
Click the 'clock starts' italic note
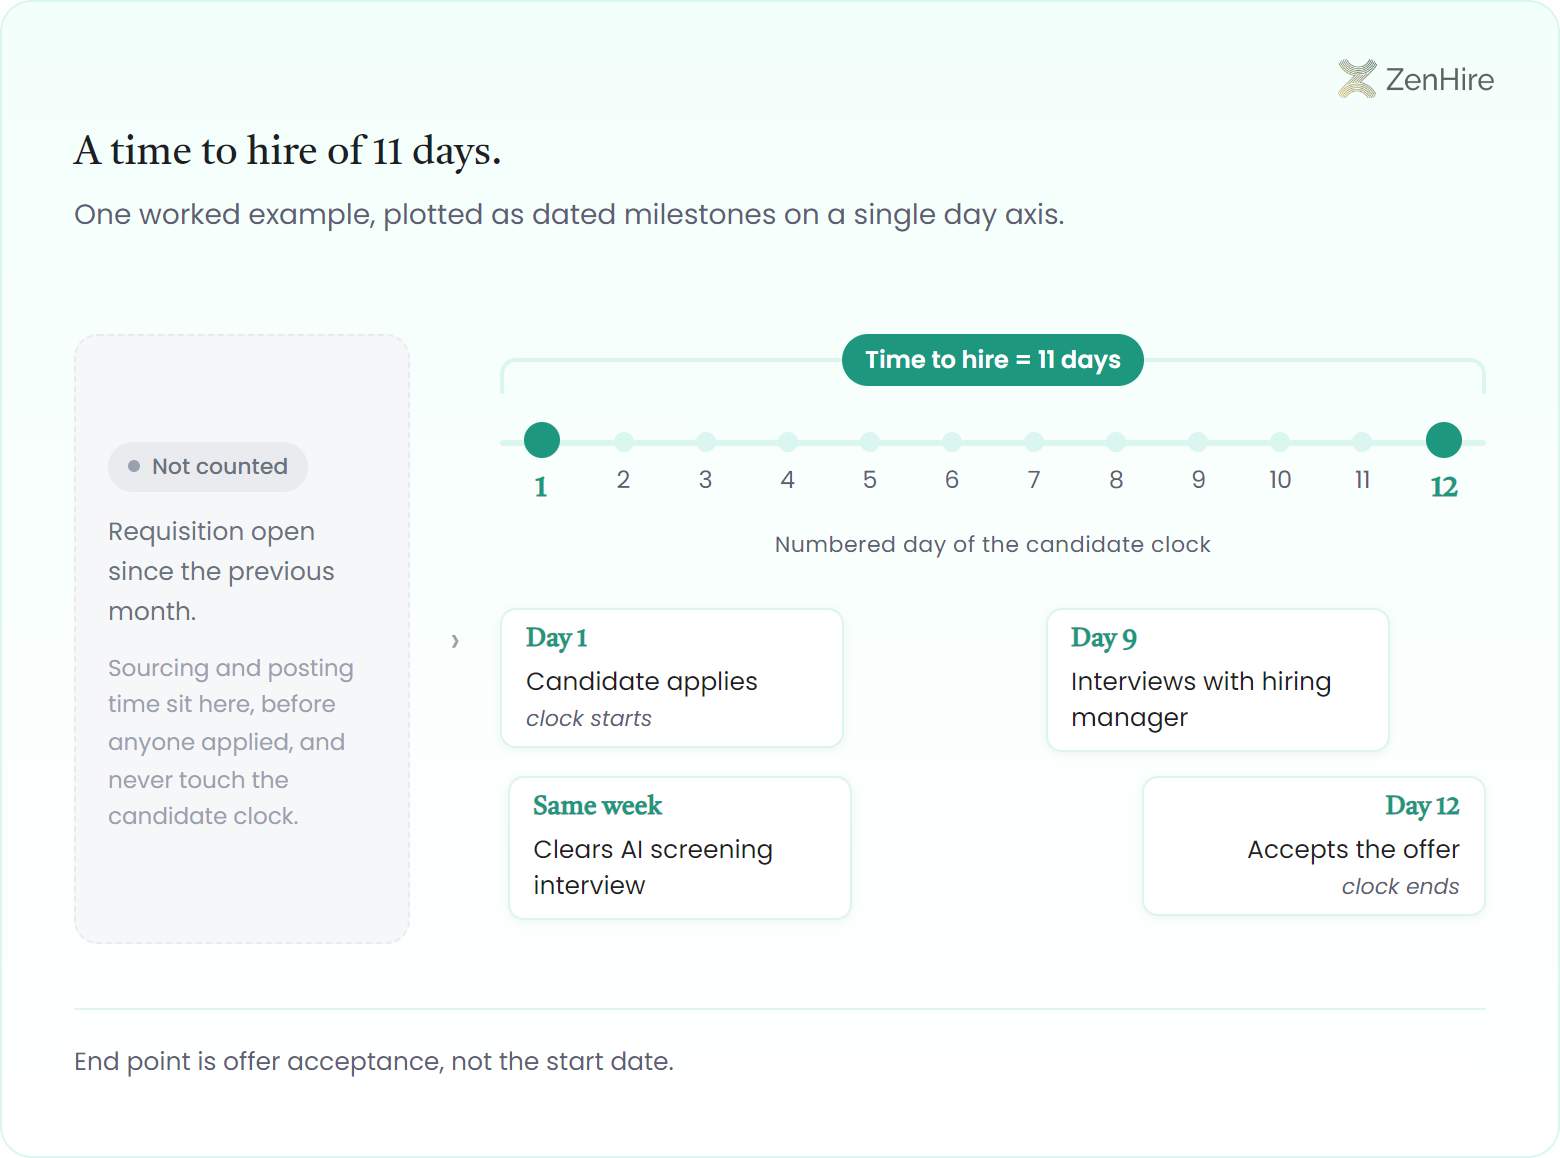[x=589, y=719]
